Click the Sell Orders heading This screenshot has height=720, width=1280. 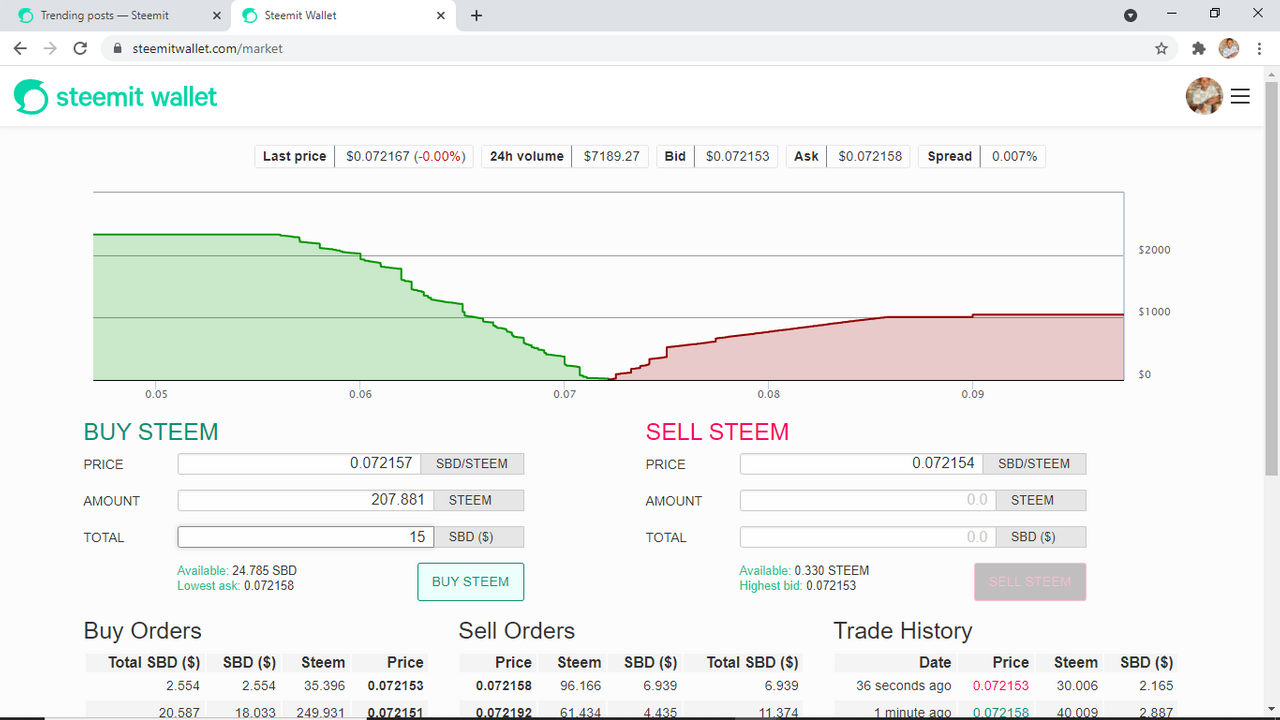coord(517,631)
